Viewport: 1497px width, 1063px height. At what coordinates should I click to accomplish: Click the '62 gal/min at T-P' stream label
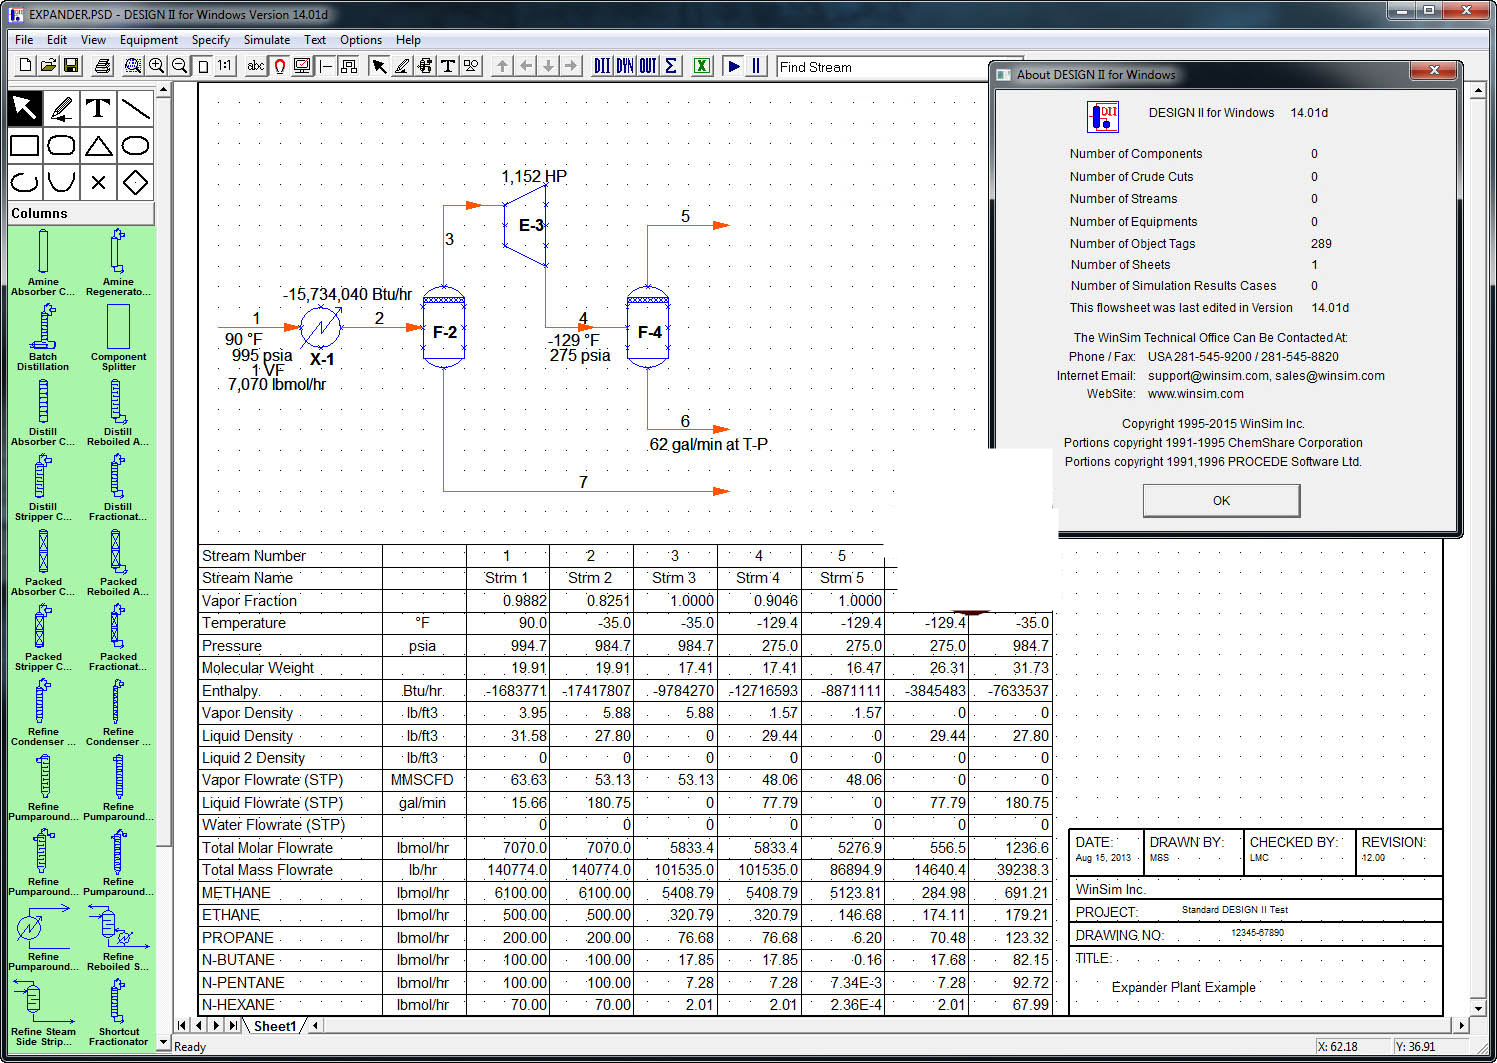(x=709, y=444)
